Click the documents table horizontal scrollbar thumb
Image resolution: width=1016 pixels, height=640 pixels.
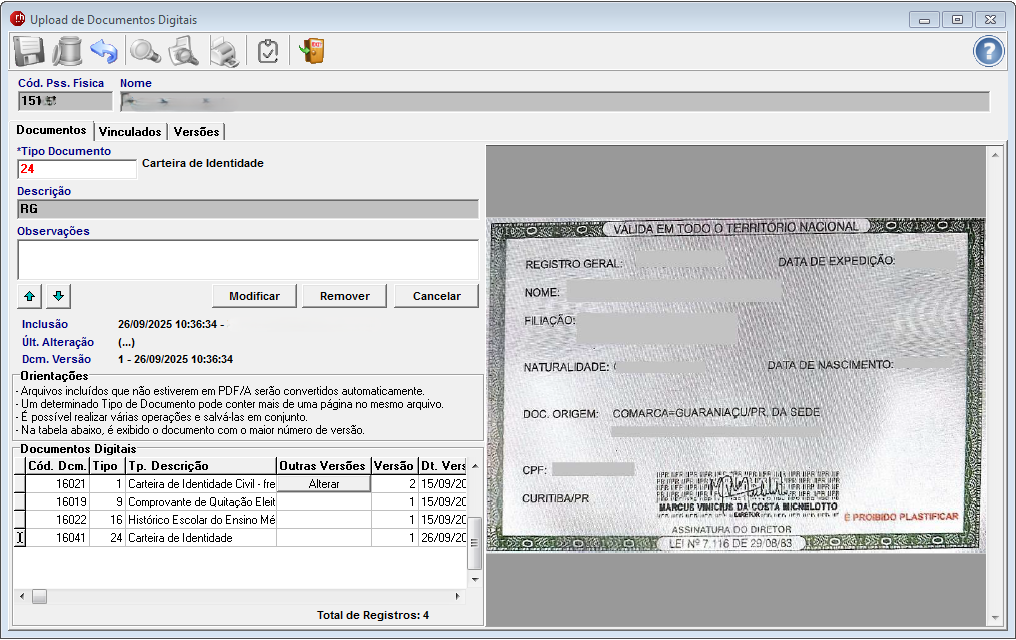[x=39, y=596]
